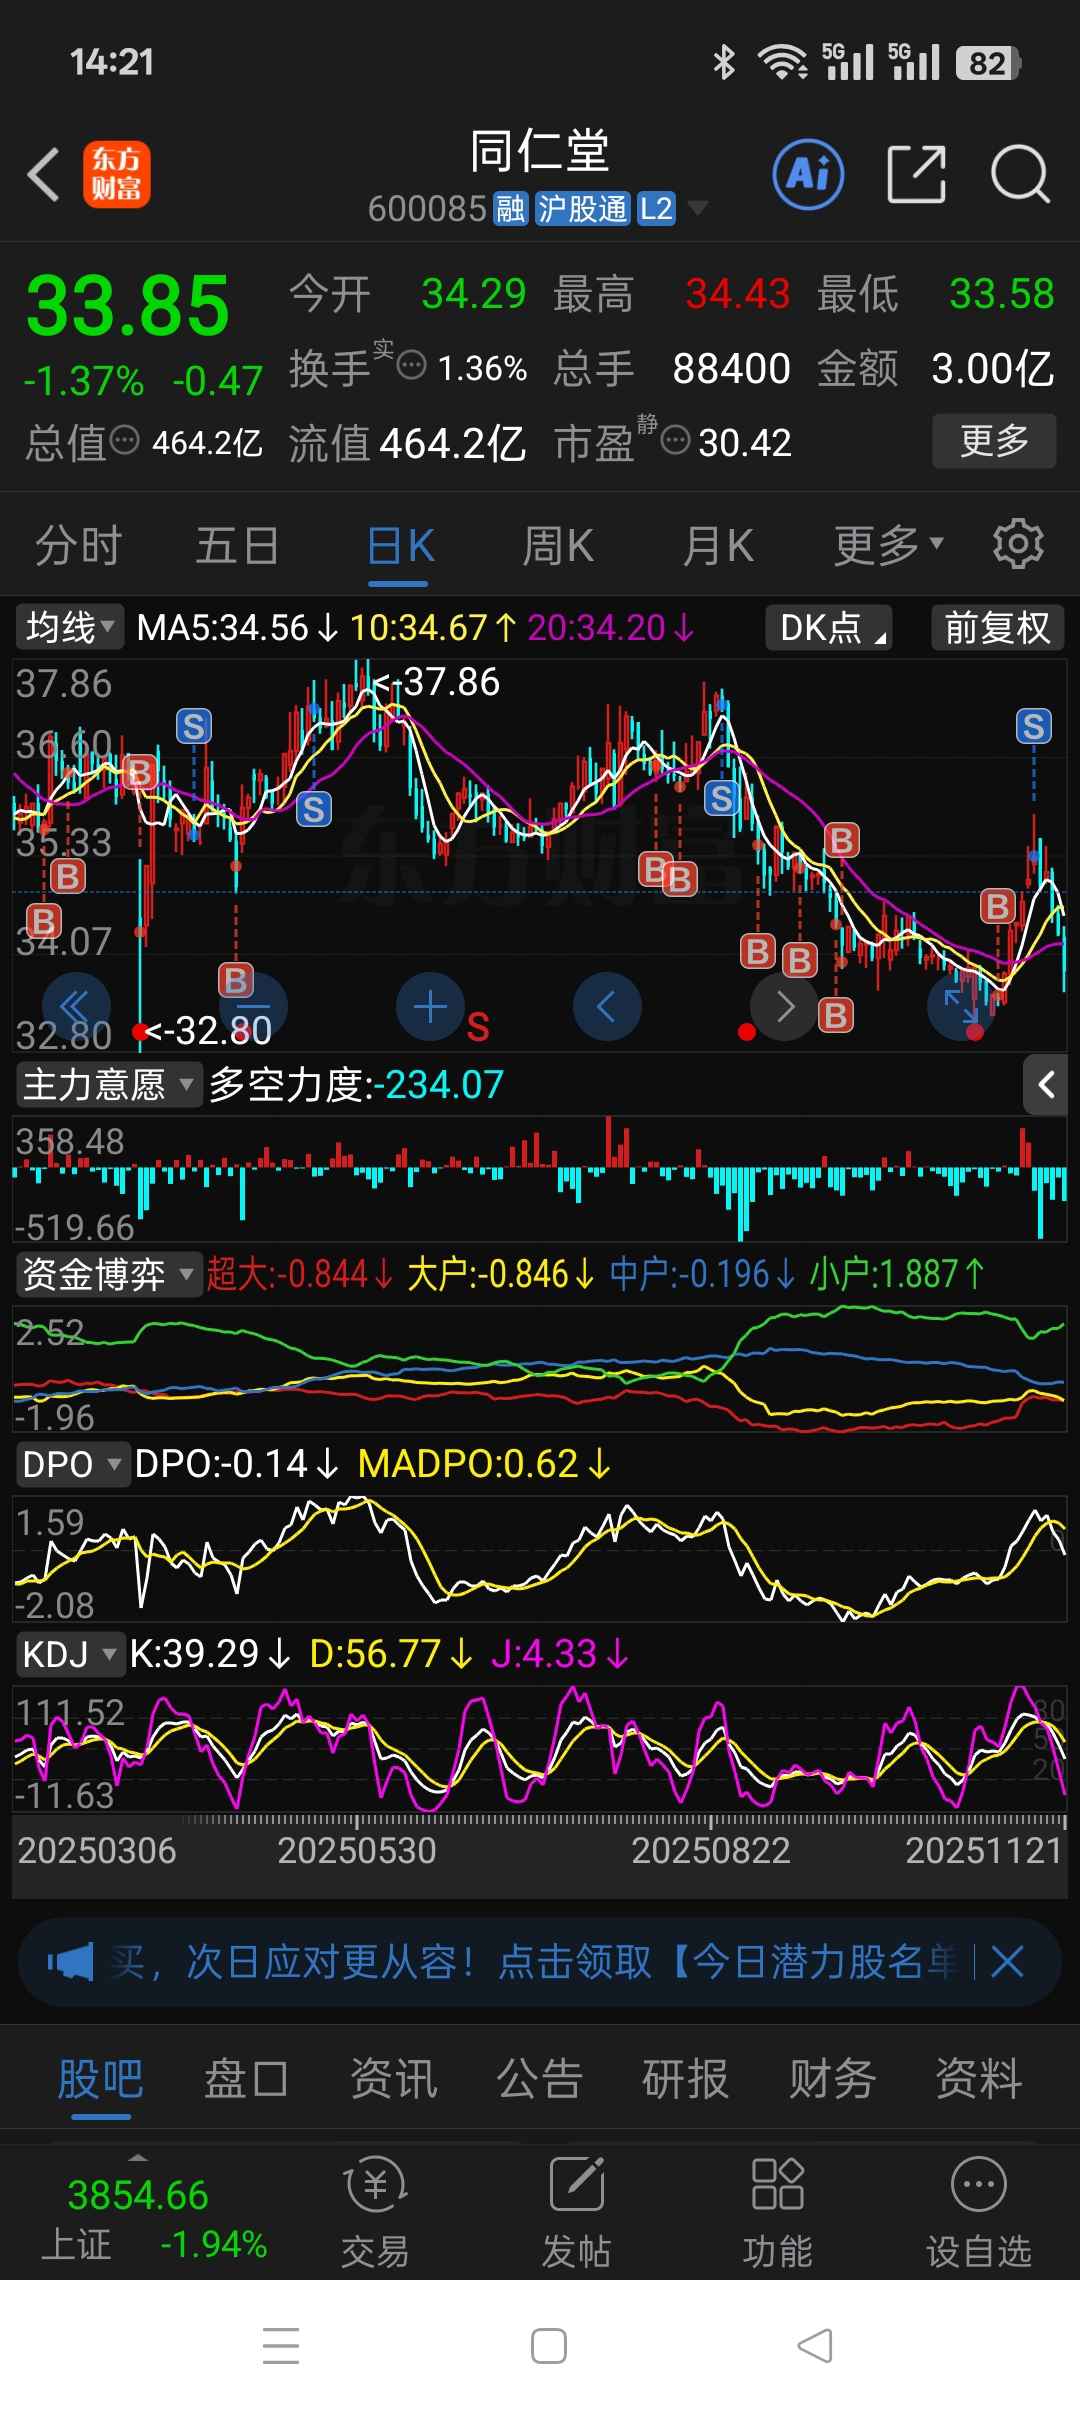This screenshot has height=2412, width=1080.
Task: Tap the 融 margin badge
Action: [x=510, y=209]
